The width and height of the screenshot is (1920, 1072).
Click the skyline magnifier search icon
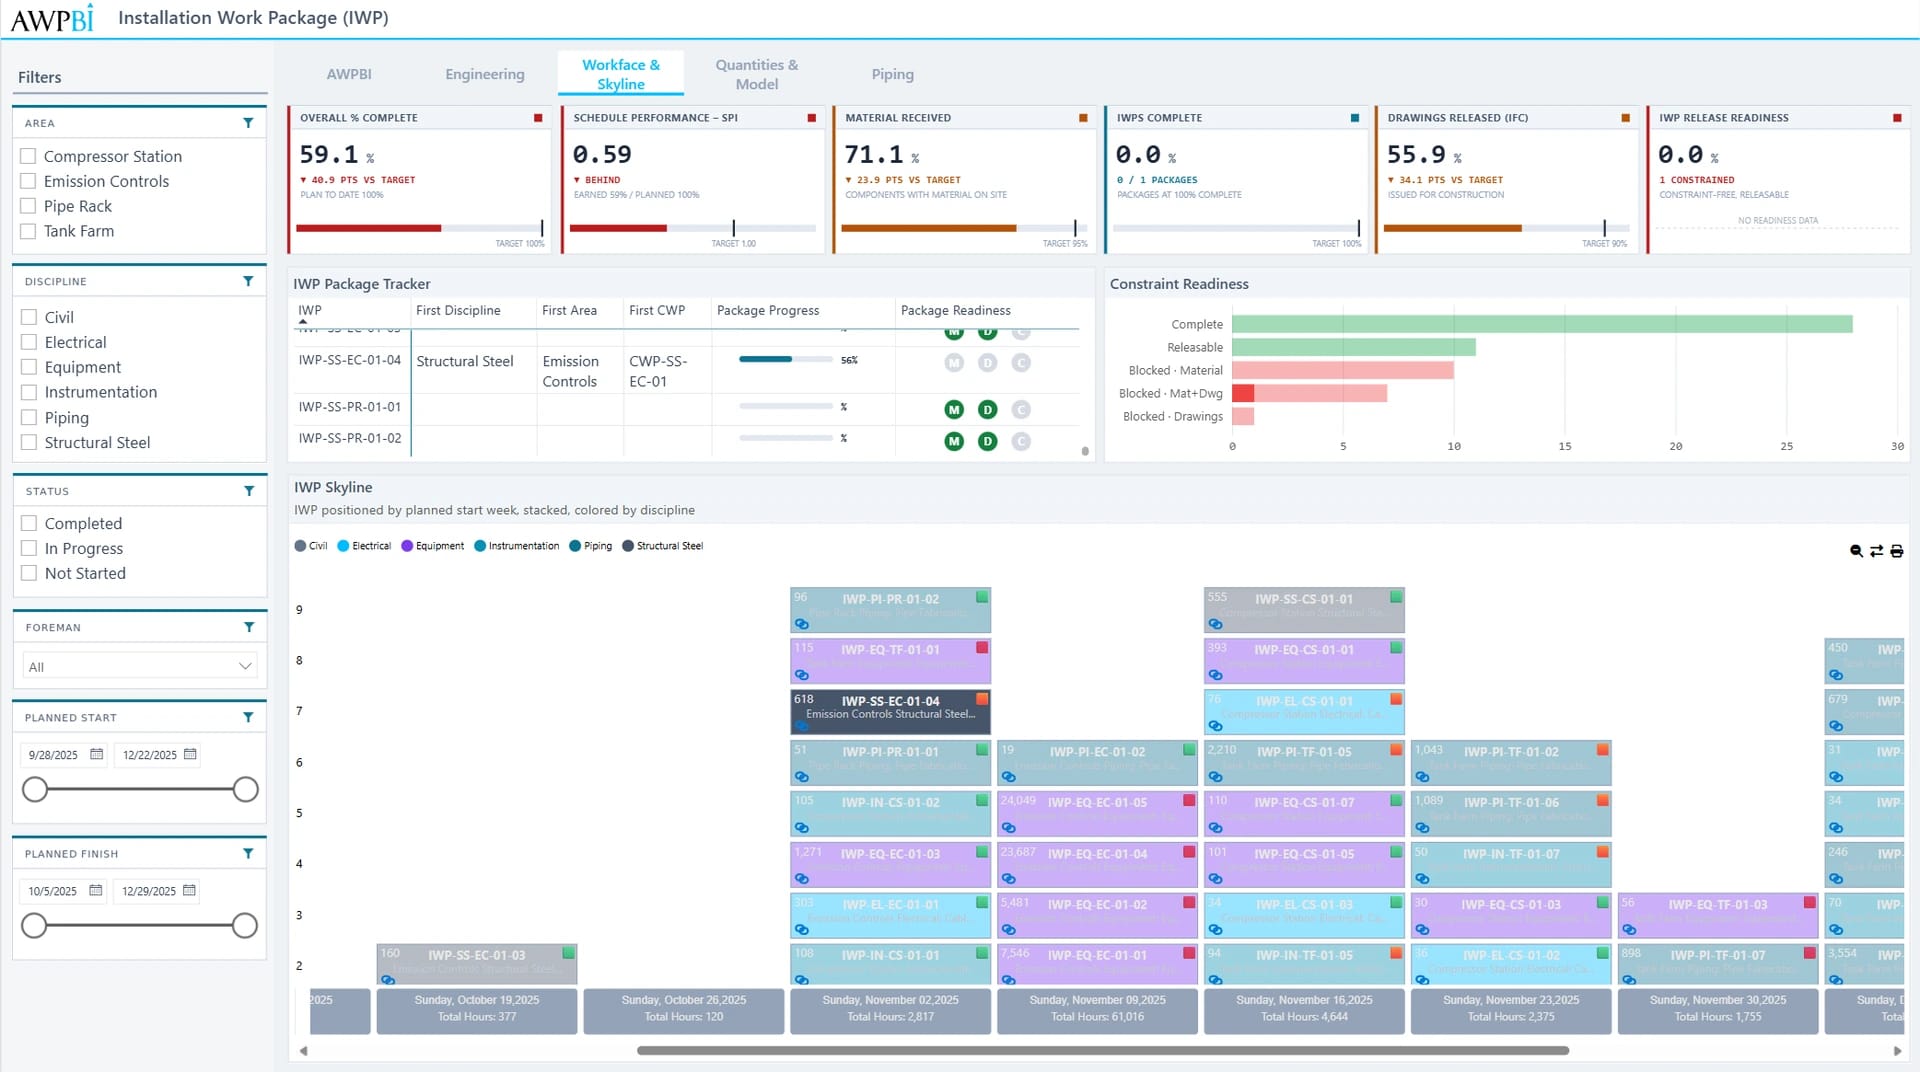(1856, 551)
